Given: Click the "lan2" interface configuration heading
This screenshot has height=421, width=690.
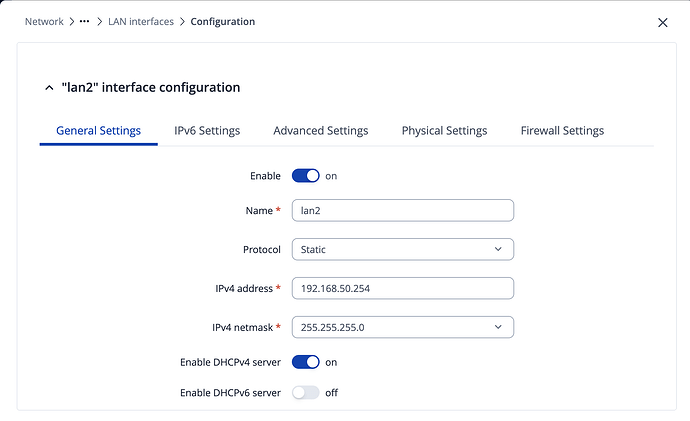Looking at the screenshot, I should [x=150, y=88].
